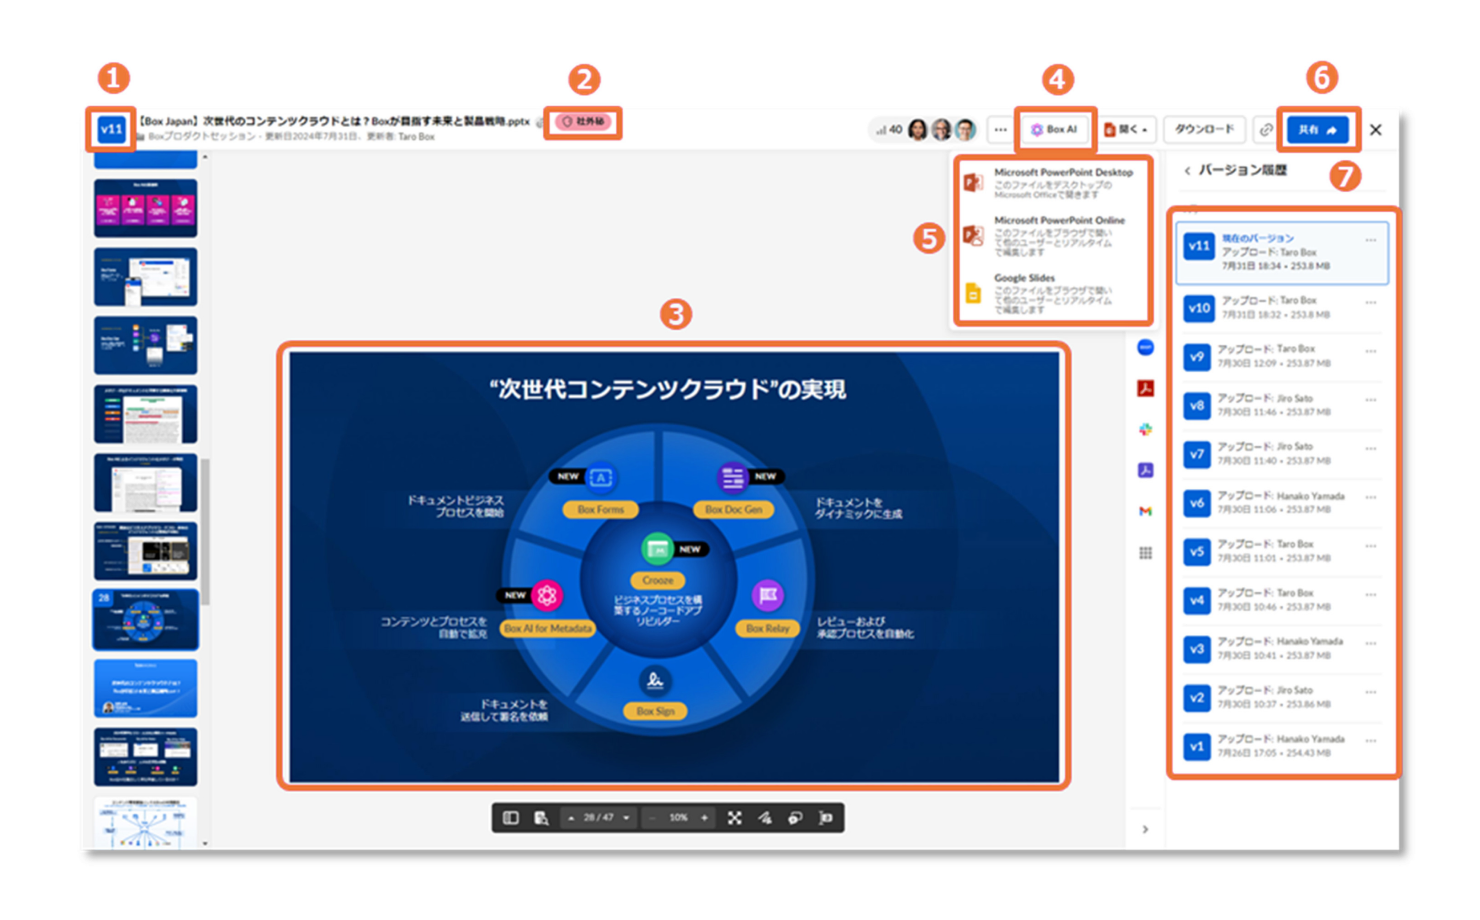The width and height of the screenshot is (1480, 920).
Task: Click the 28 / 47 page number field
Action: pyautogui.click(x=599, y=818)
